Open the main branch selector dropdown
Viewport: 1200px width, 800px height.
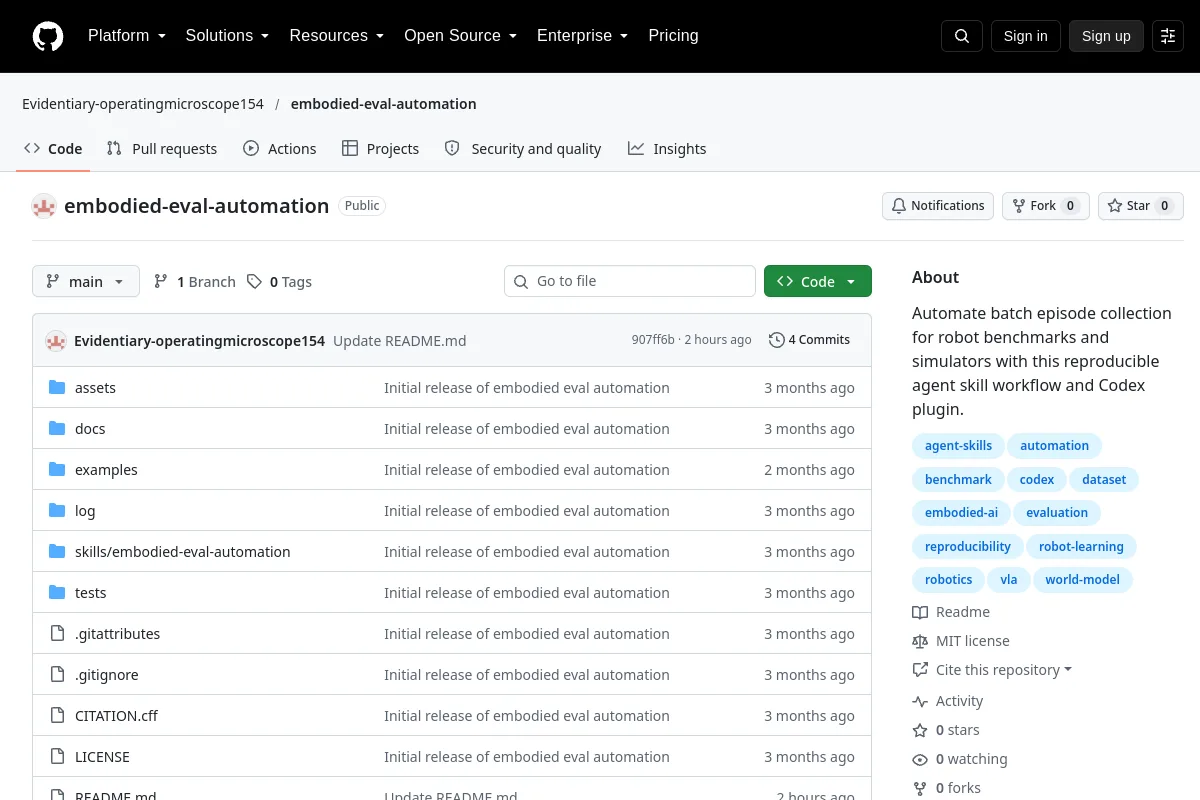tap(86, 282)
